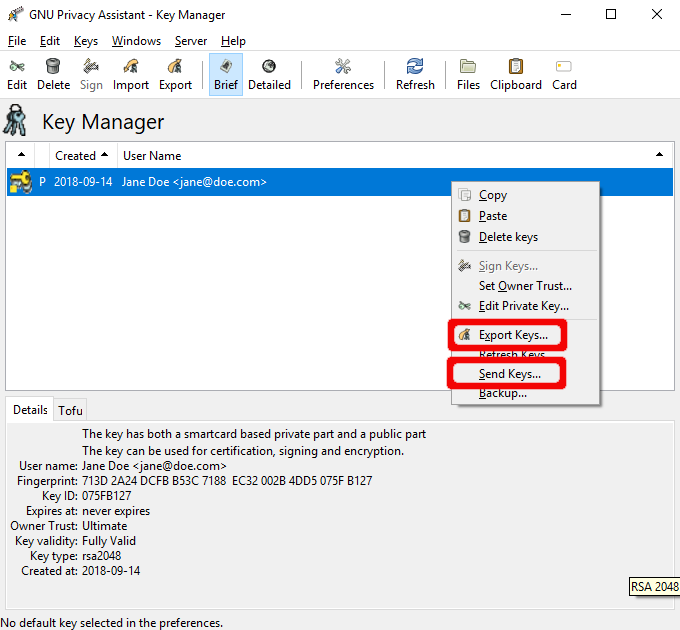Sort keys by Created column header
Image resolution: width=680 pixels, height=630 pixels.
pos(80,156)
